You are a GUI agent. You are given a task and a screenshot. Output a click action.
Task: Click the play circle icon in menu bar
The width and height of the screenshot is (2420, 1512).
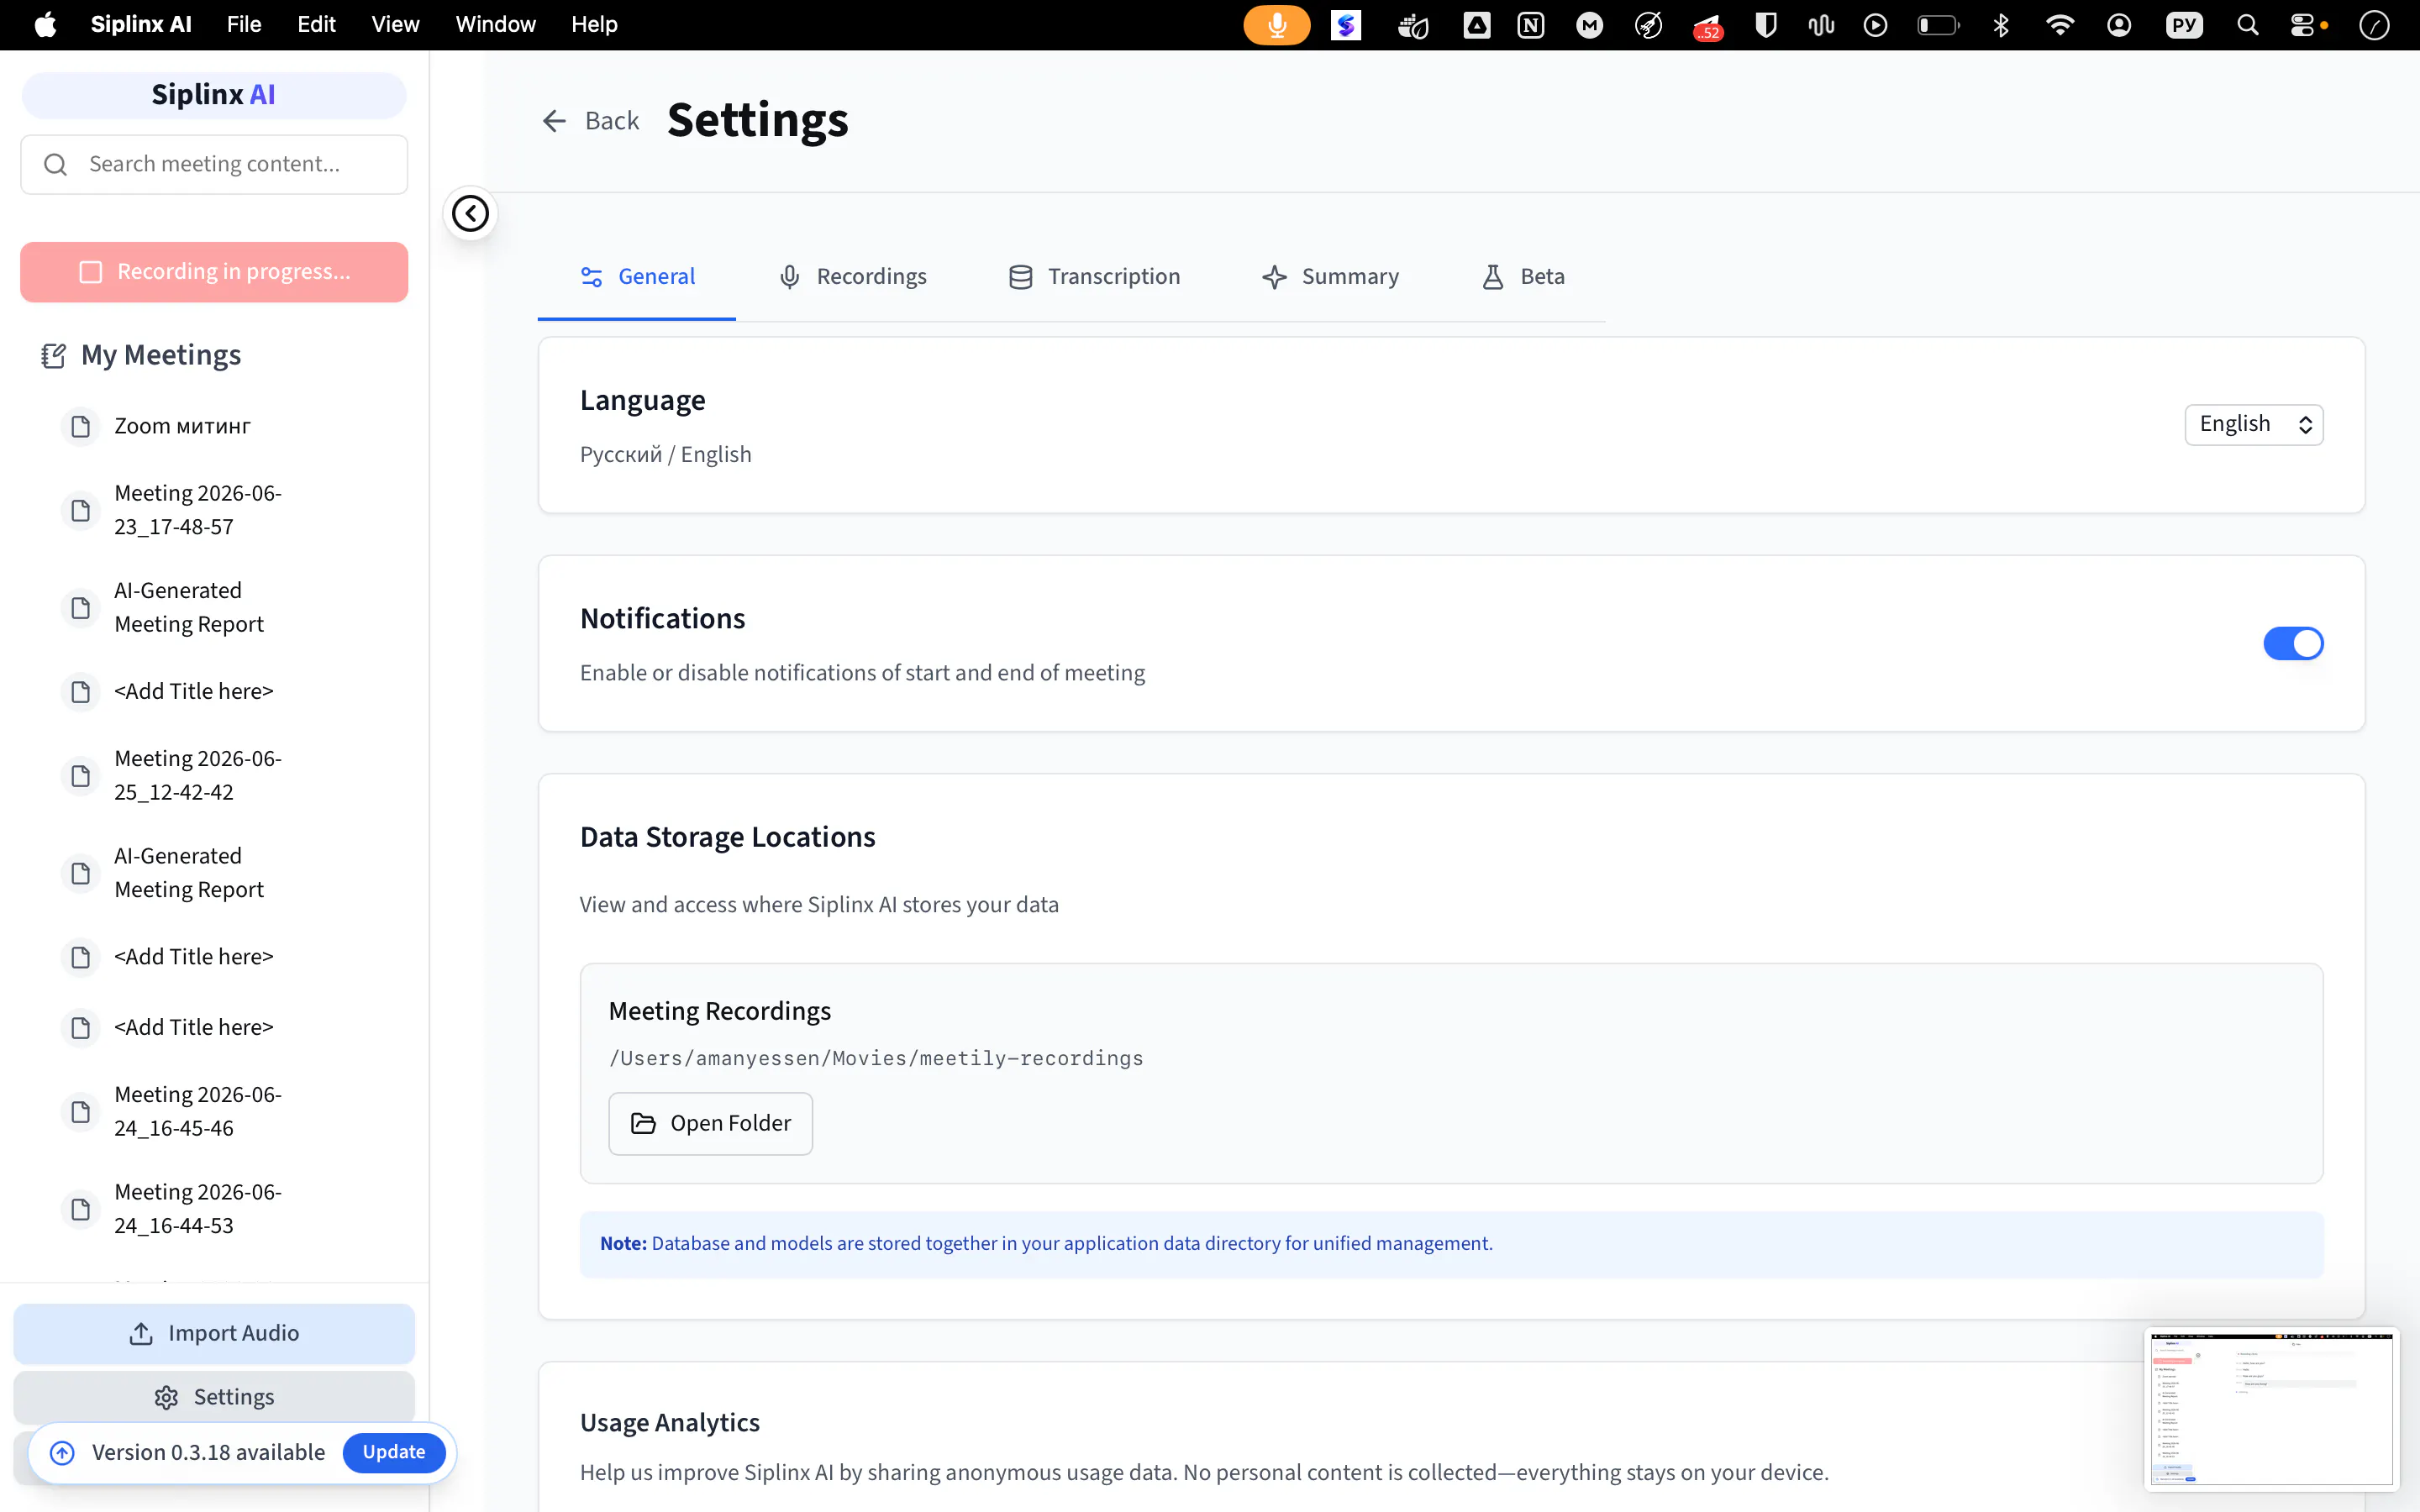[1876, 25]
